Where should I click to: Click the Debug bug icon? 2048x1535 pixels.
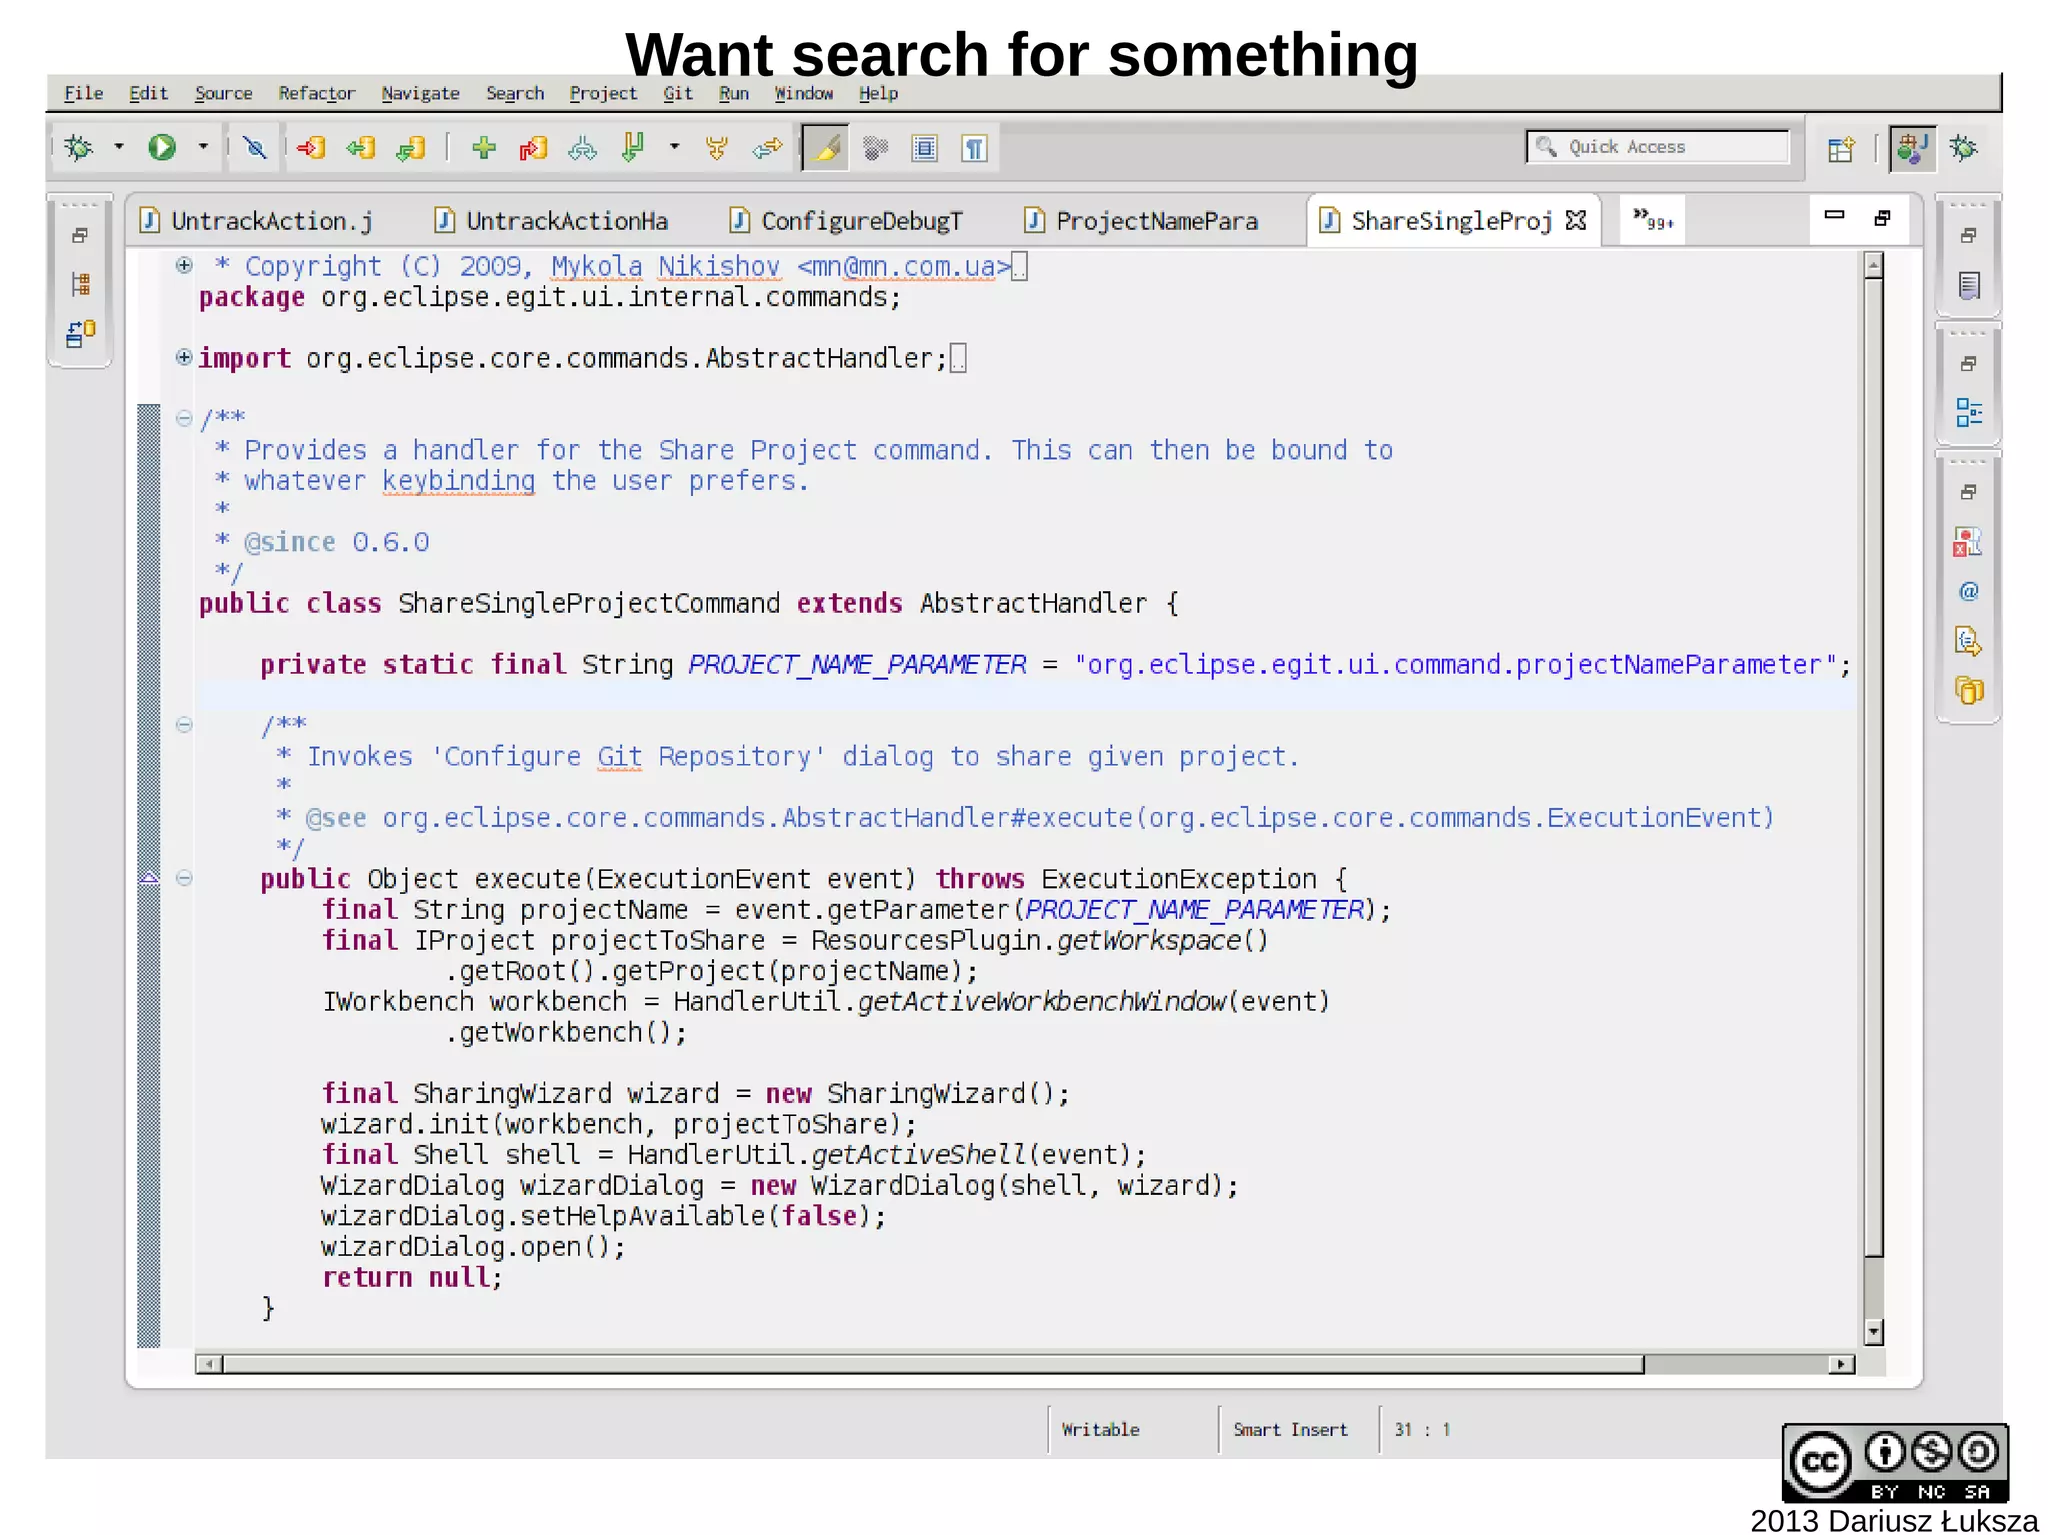(x=79, y=148)
